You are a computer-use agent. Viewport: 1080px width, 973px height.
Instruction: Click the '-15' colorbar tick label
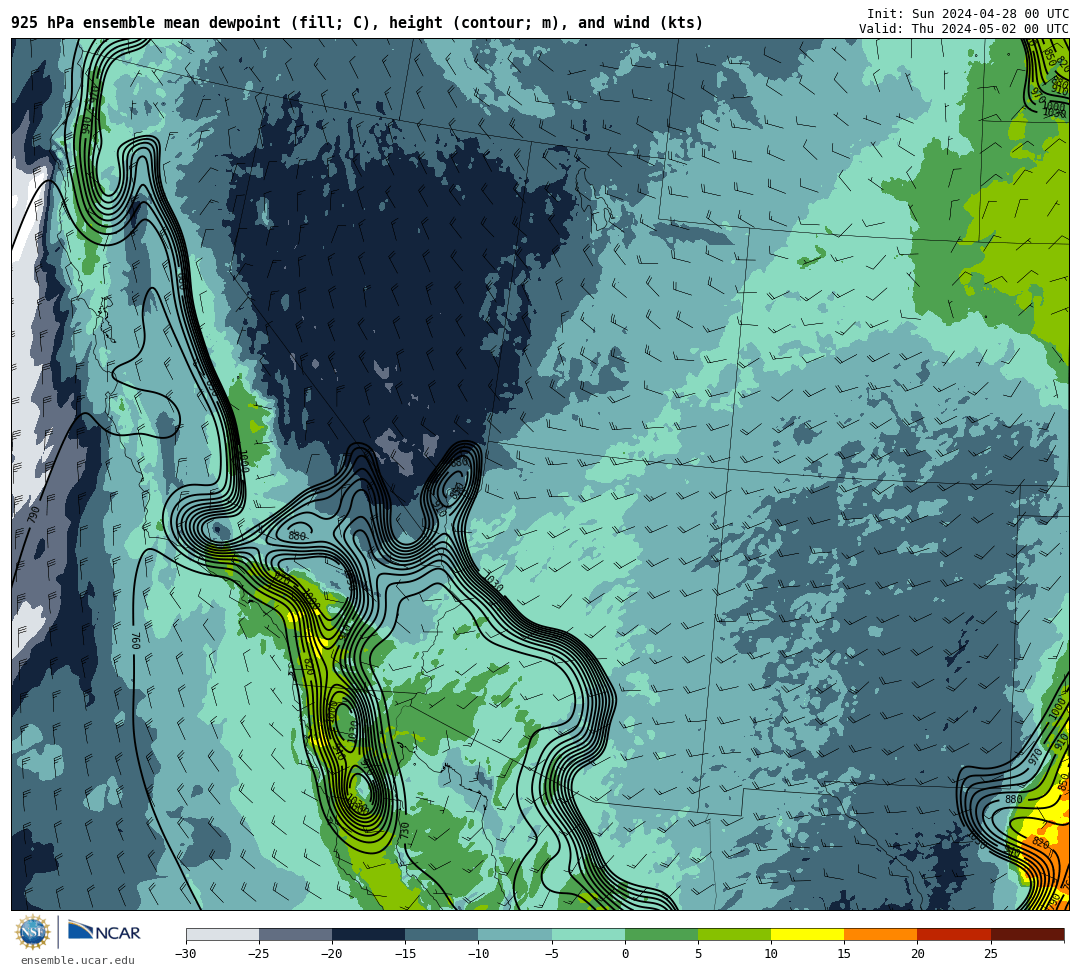(x=405, y=954)
